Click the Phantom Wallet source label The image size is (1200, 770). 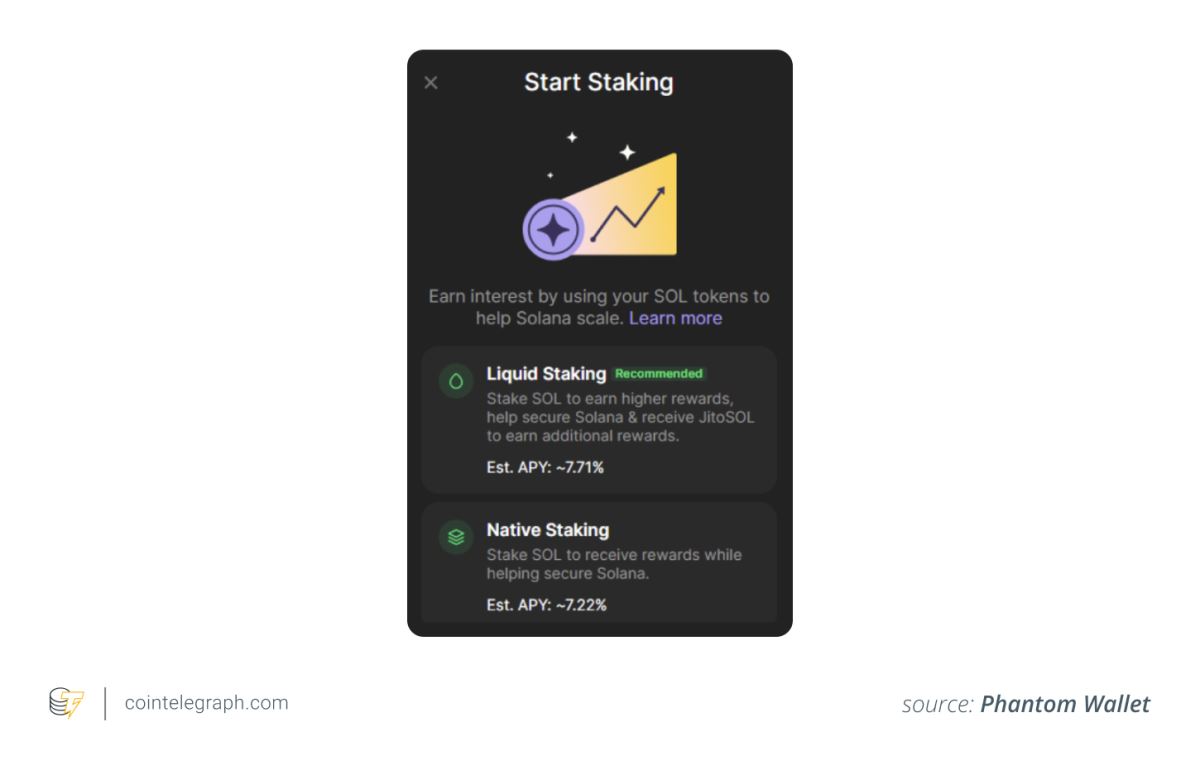click(x=1026, y=704)
